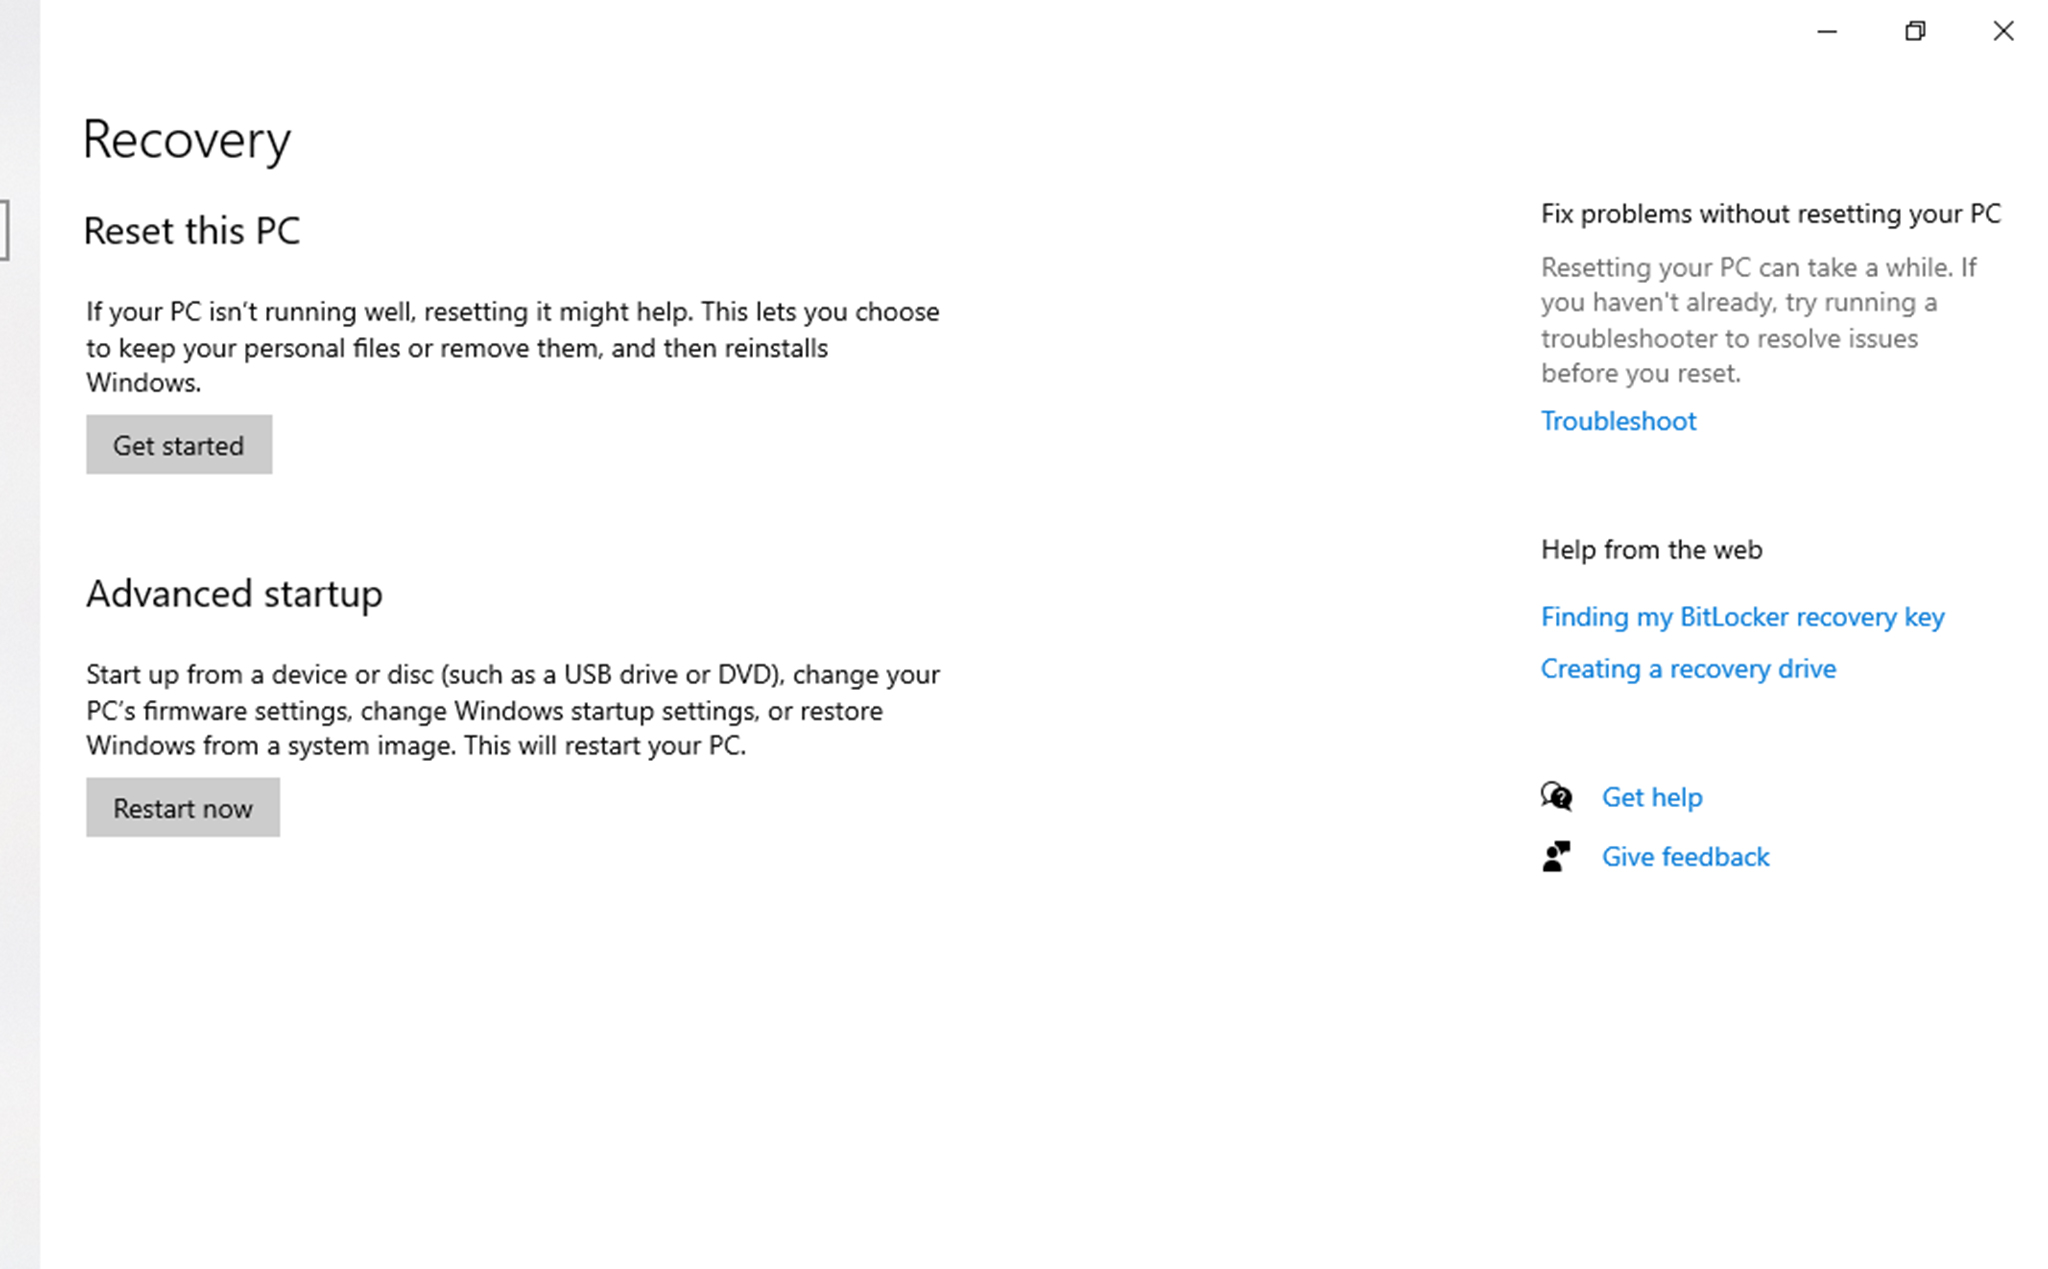Click the Advanced startup description paragraph
The height and width of the screenshot is (1269, 2048).
[512, 710]
